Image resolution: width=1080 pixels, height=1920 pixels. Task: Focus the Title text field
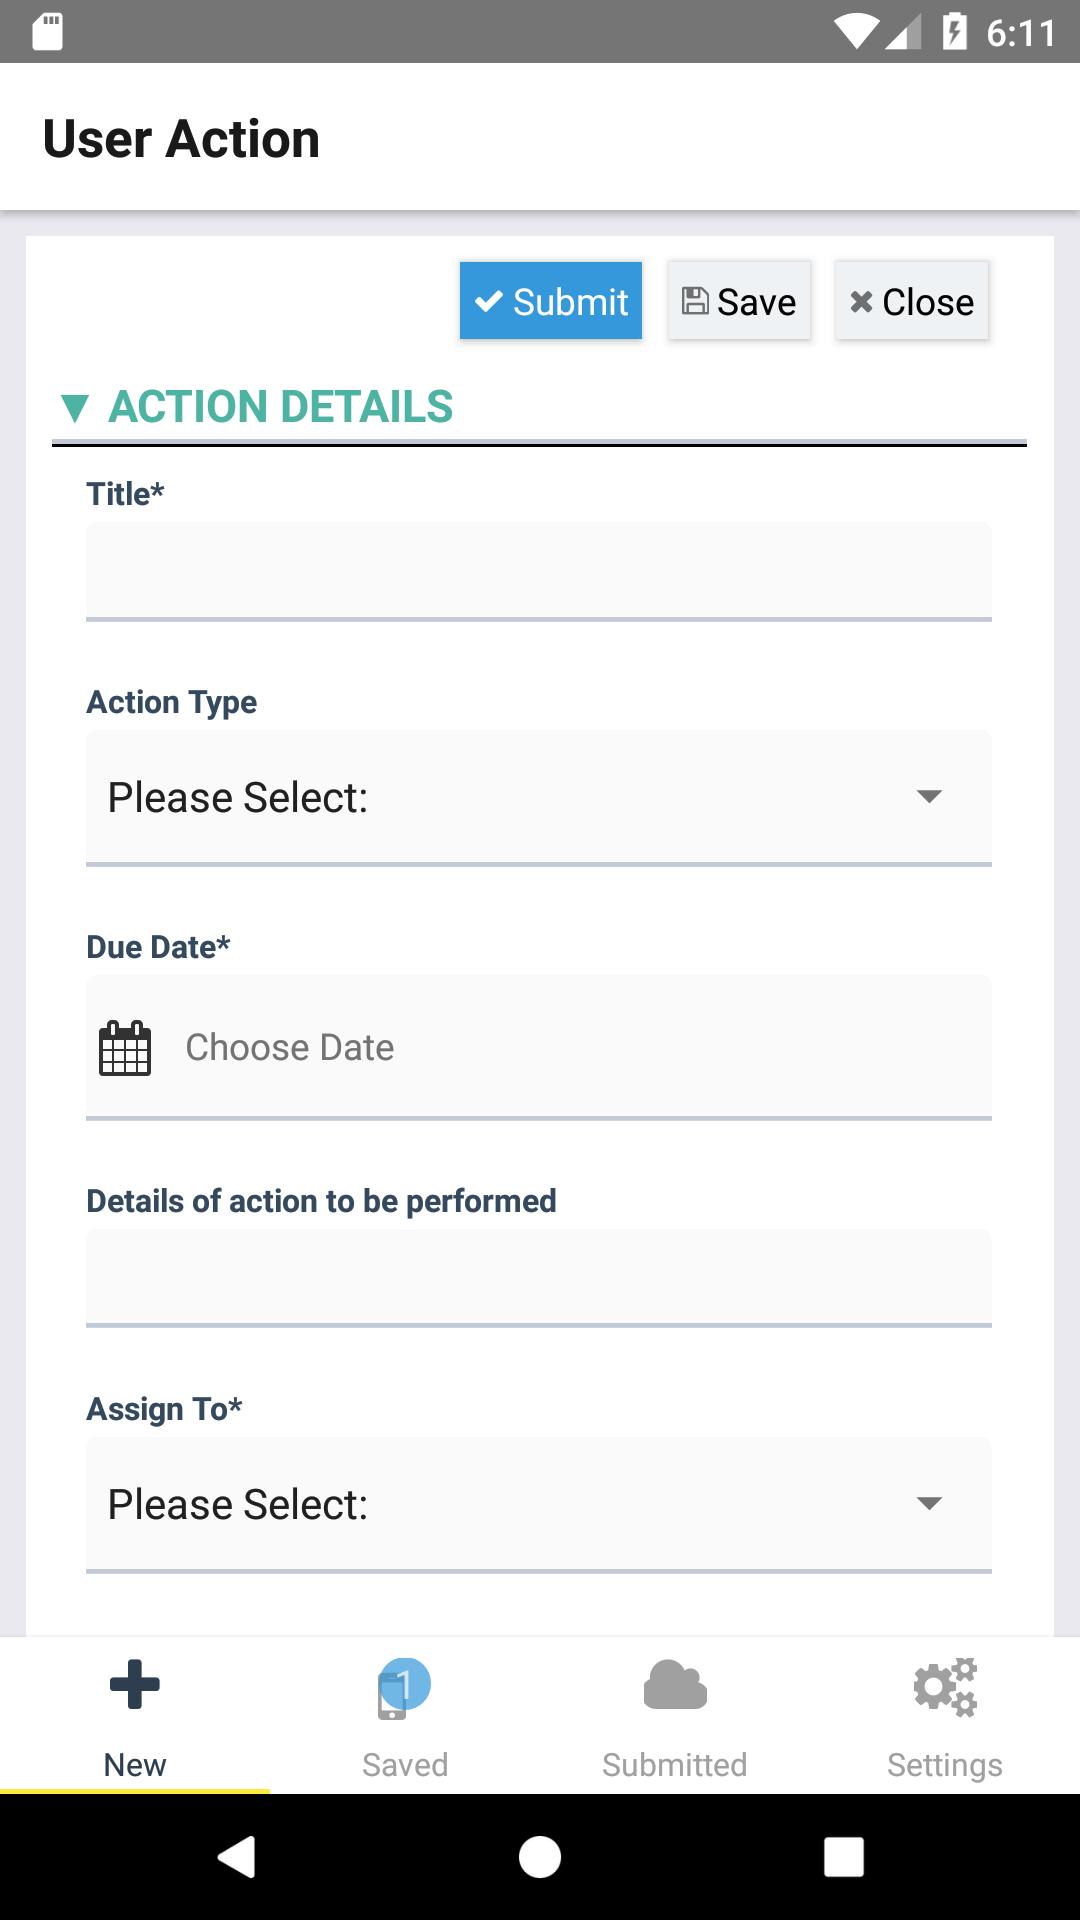(x=539, y=571)
